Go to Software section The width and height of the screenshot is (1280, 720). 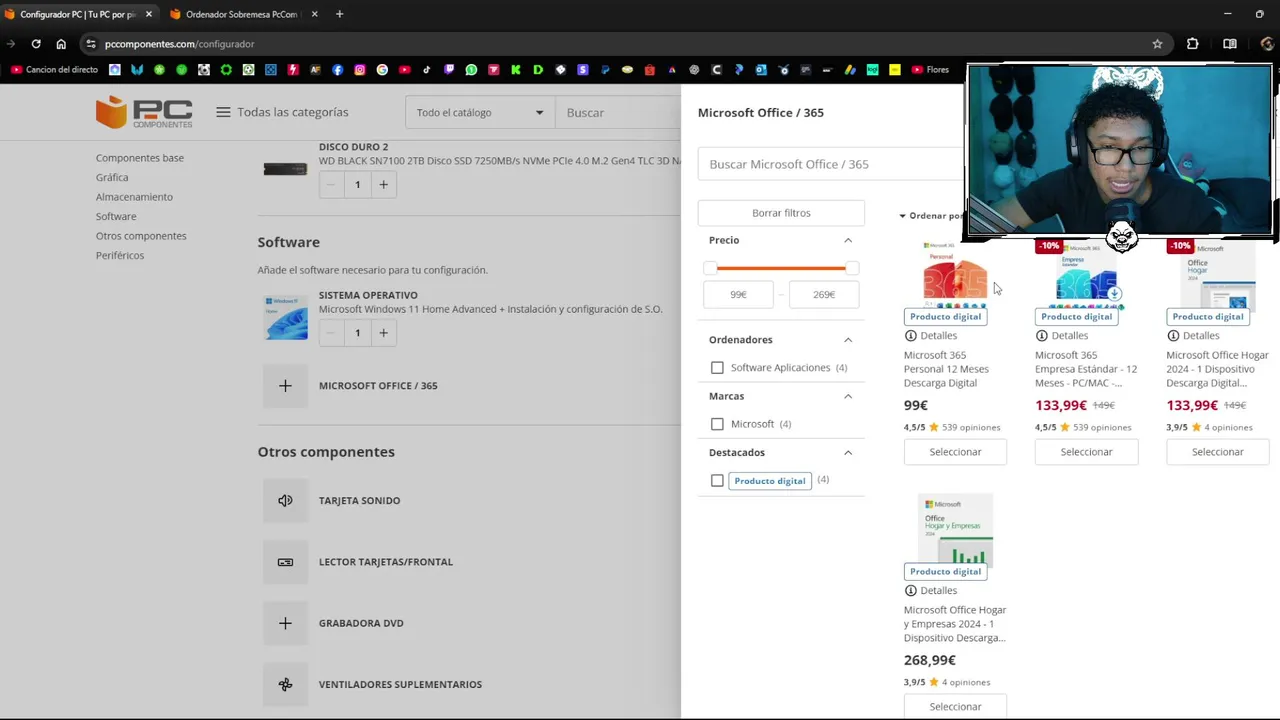116,216
